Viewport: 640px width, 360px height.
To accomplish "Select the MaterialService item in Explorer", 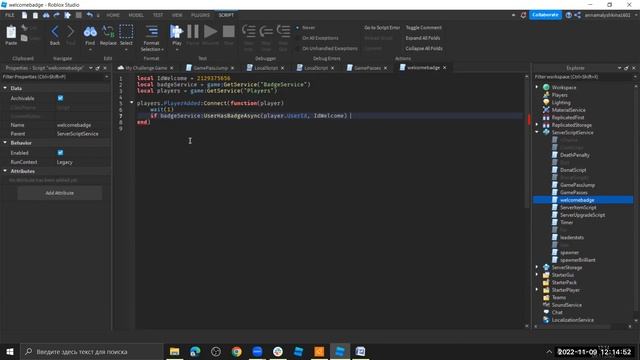I will click(x=568, y=110).
